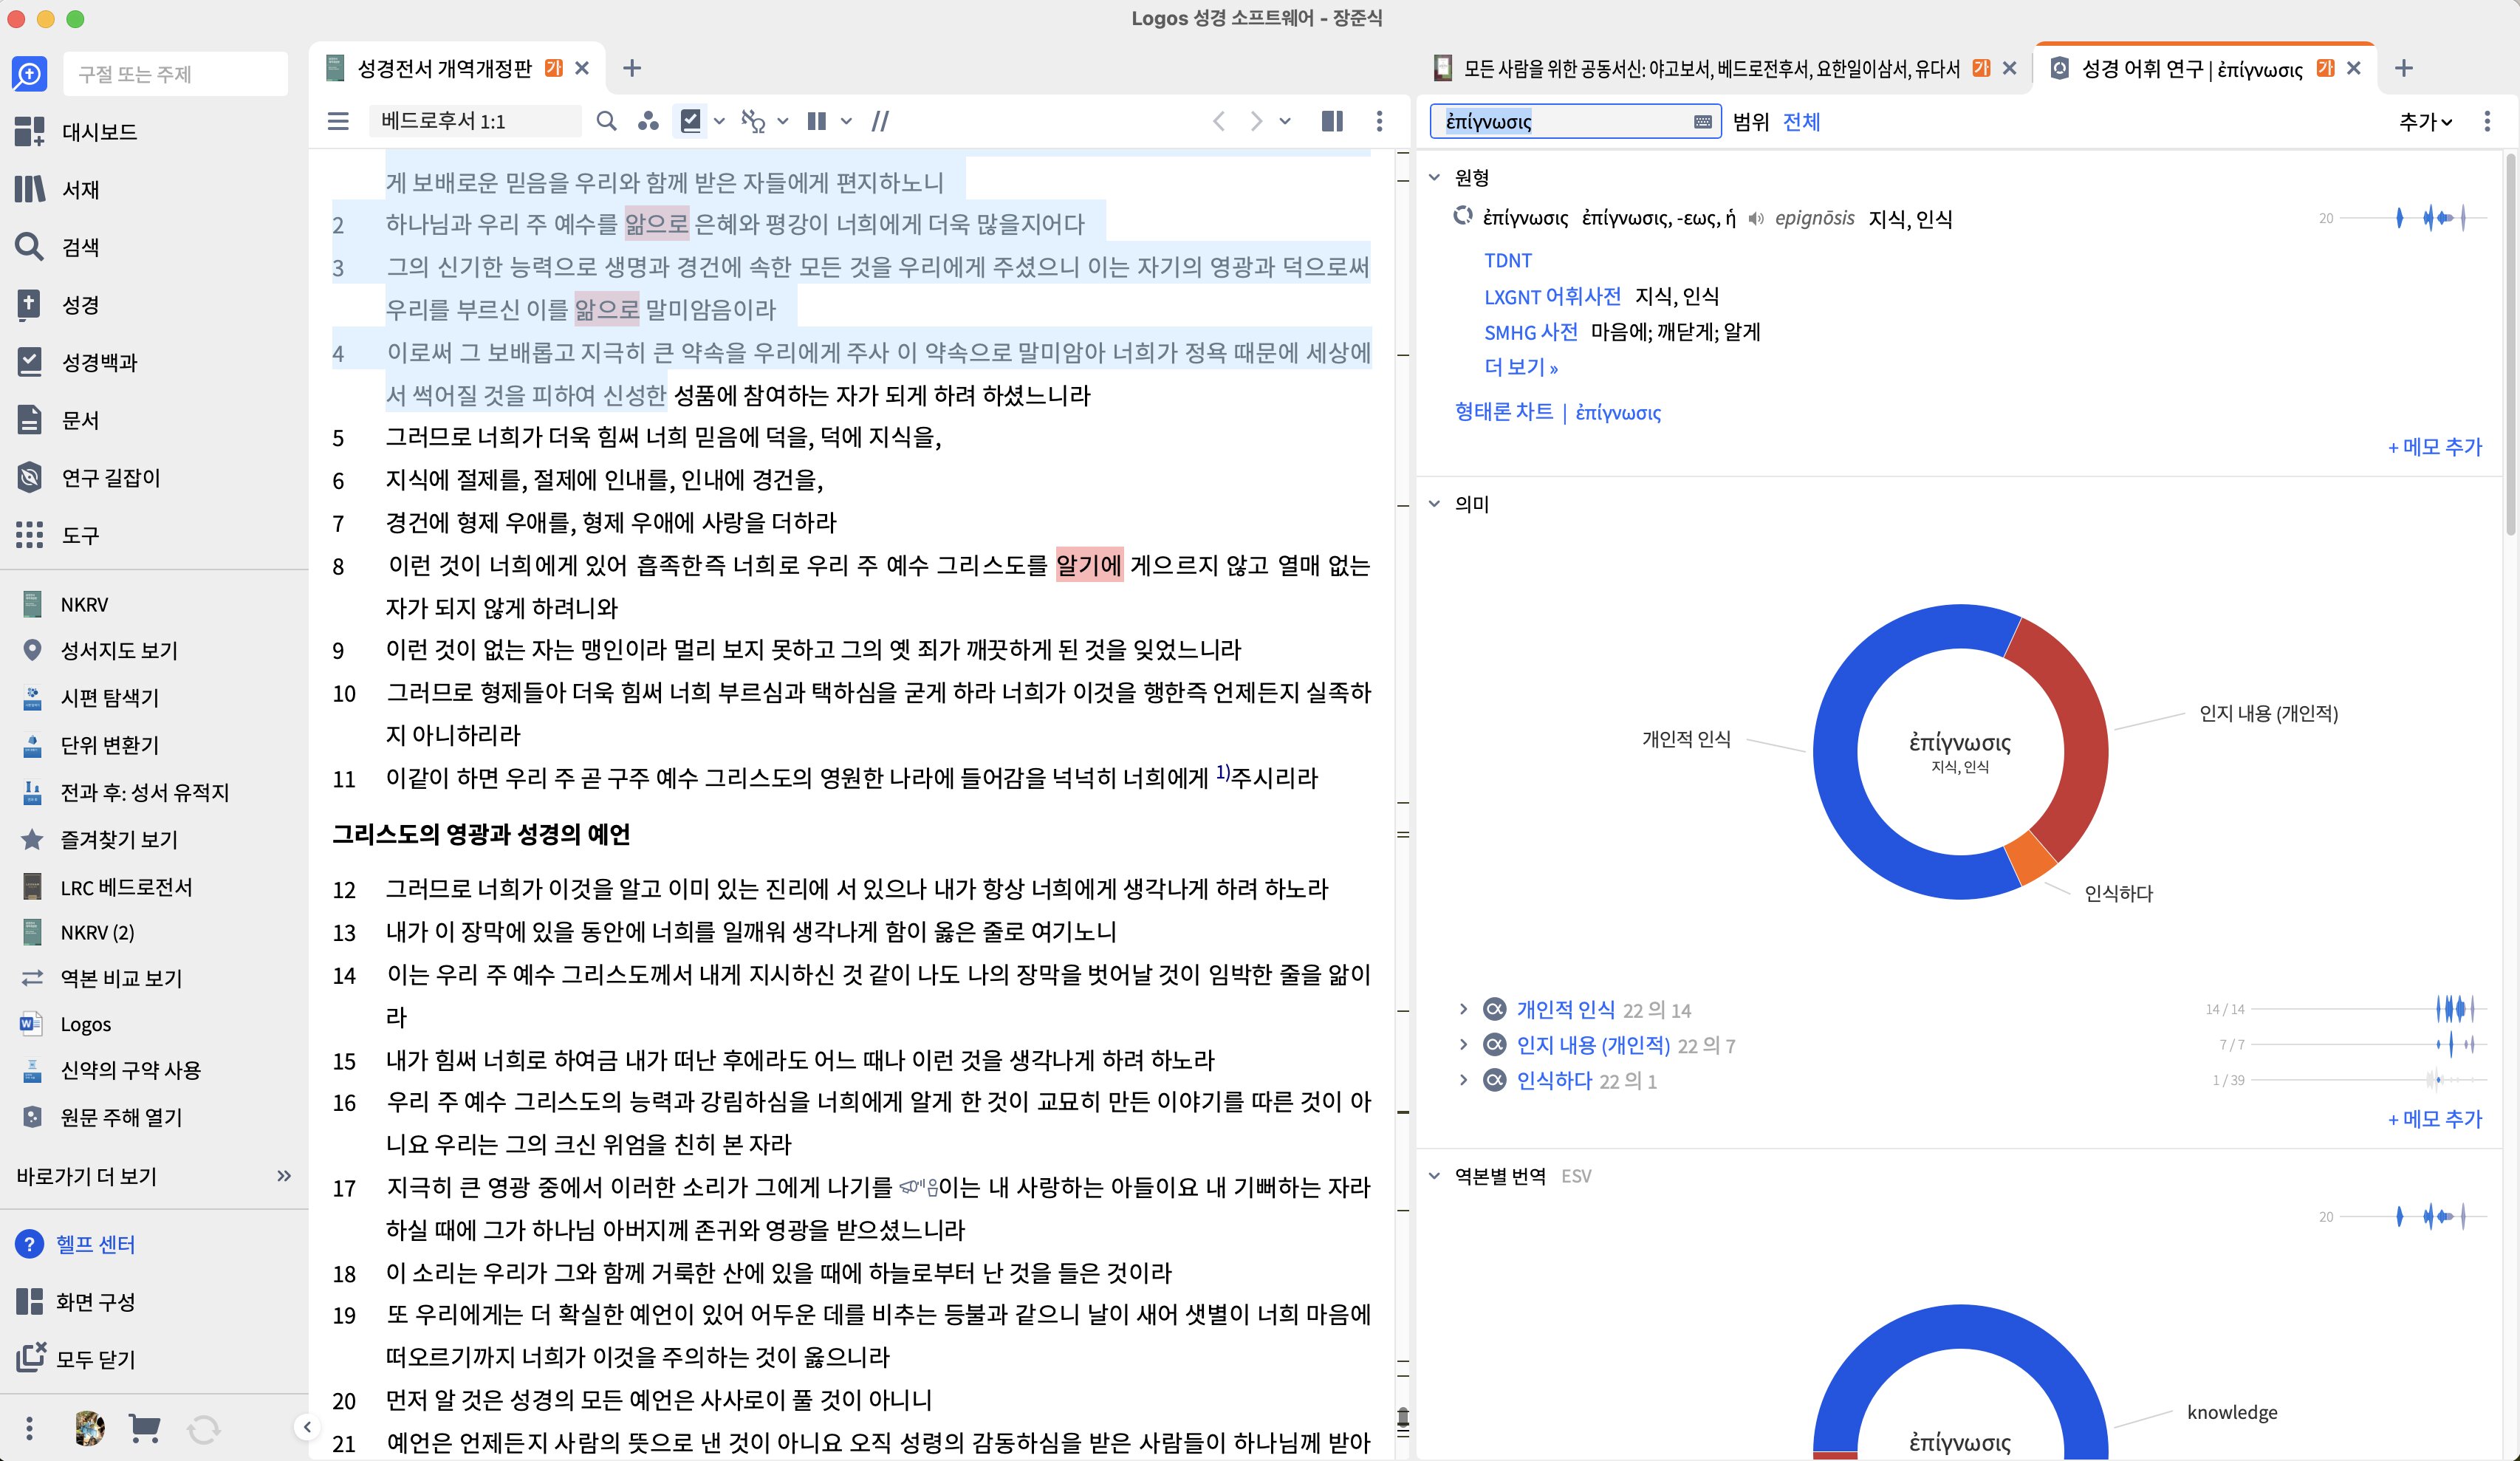Open the 형태론 차트 link

1504,412
